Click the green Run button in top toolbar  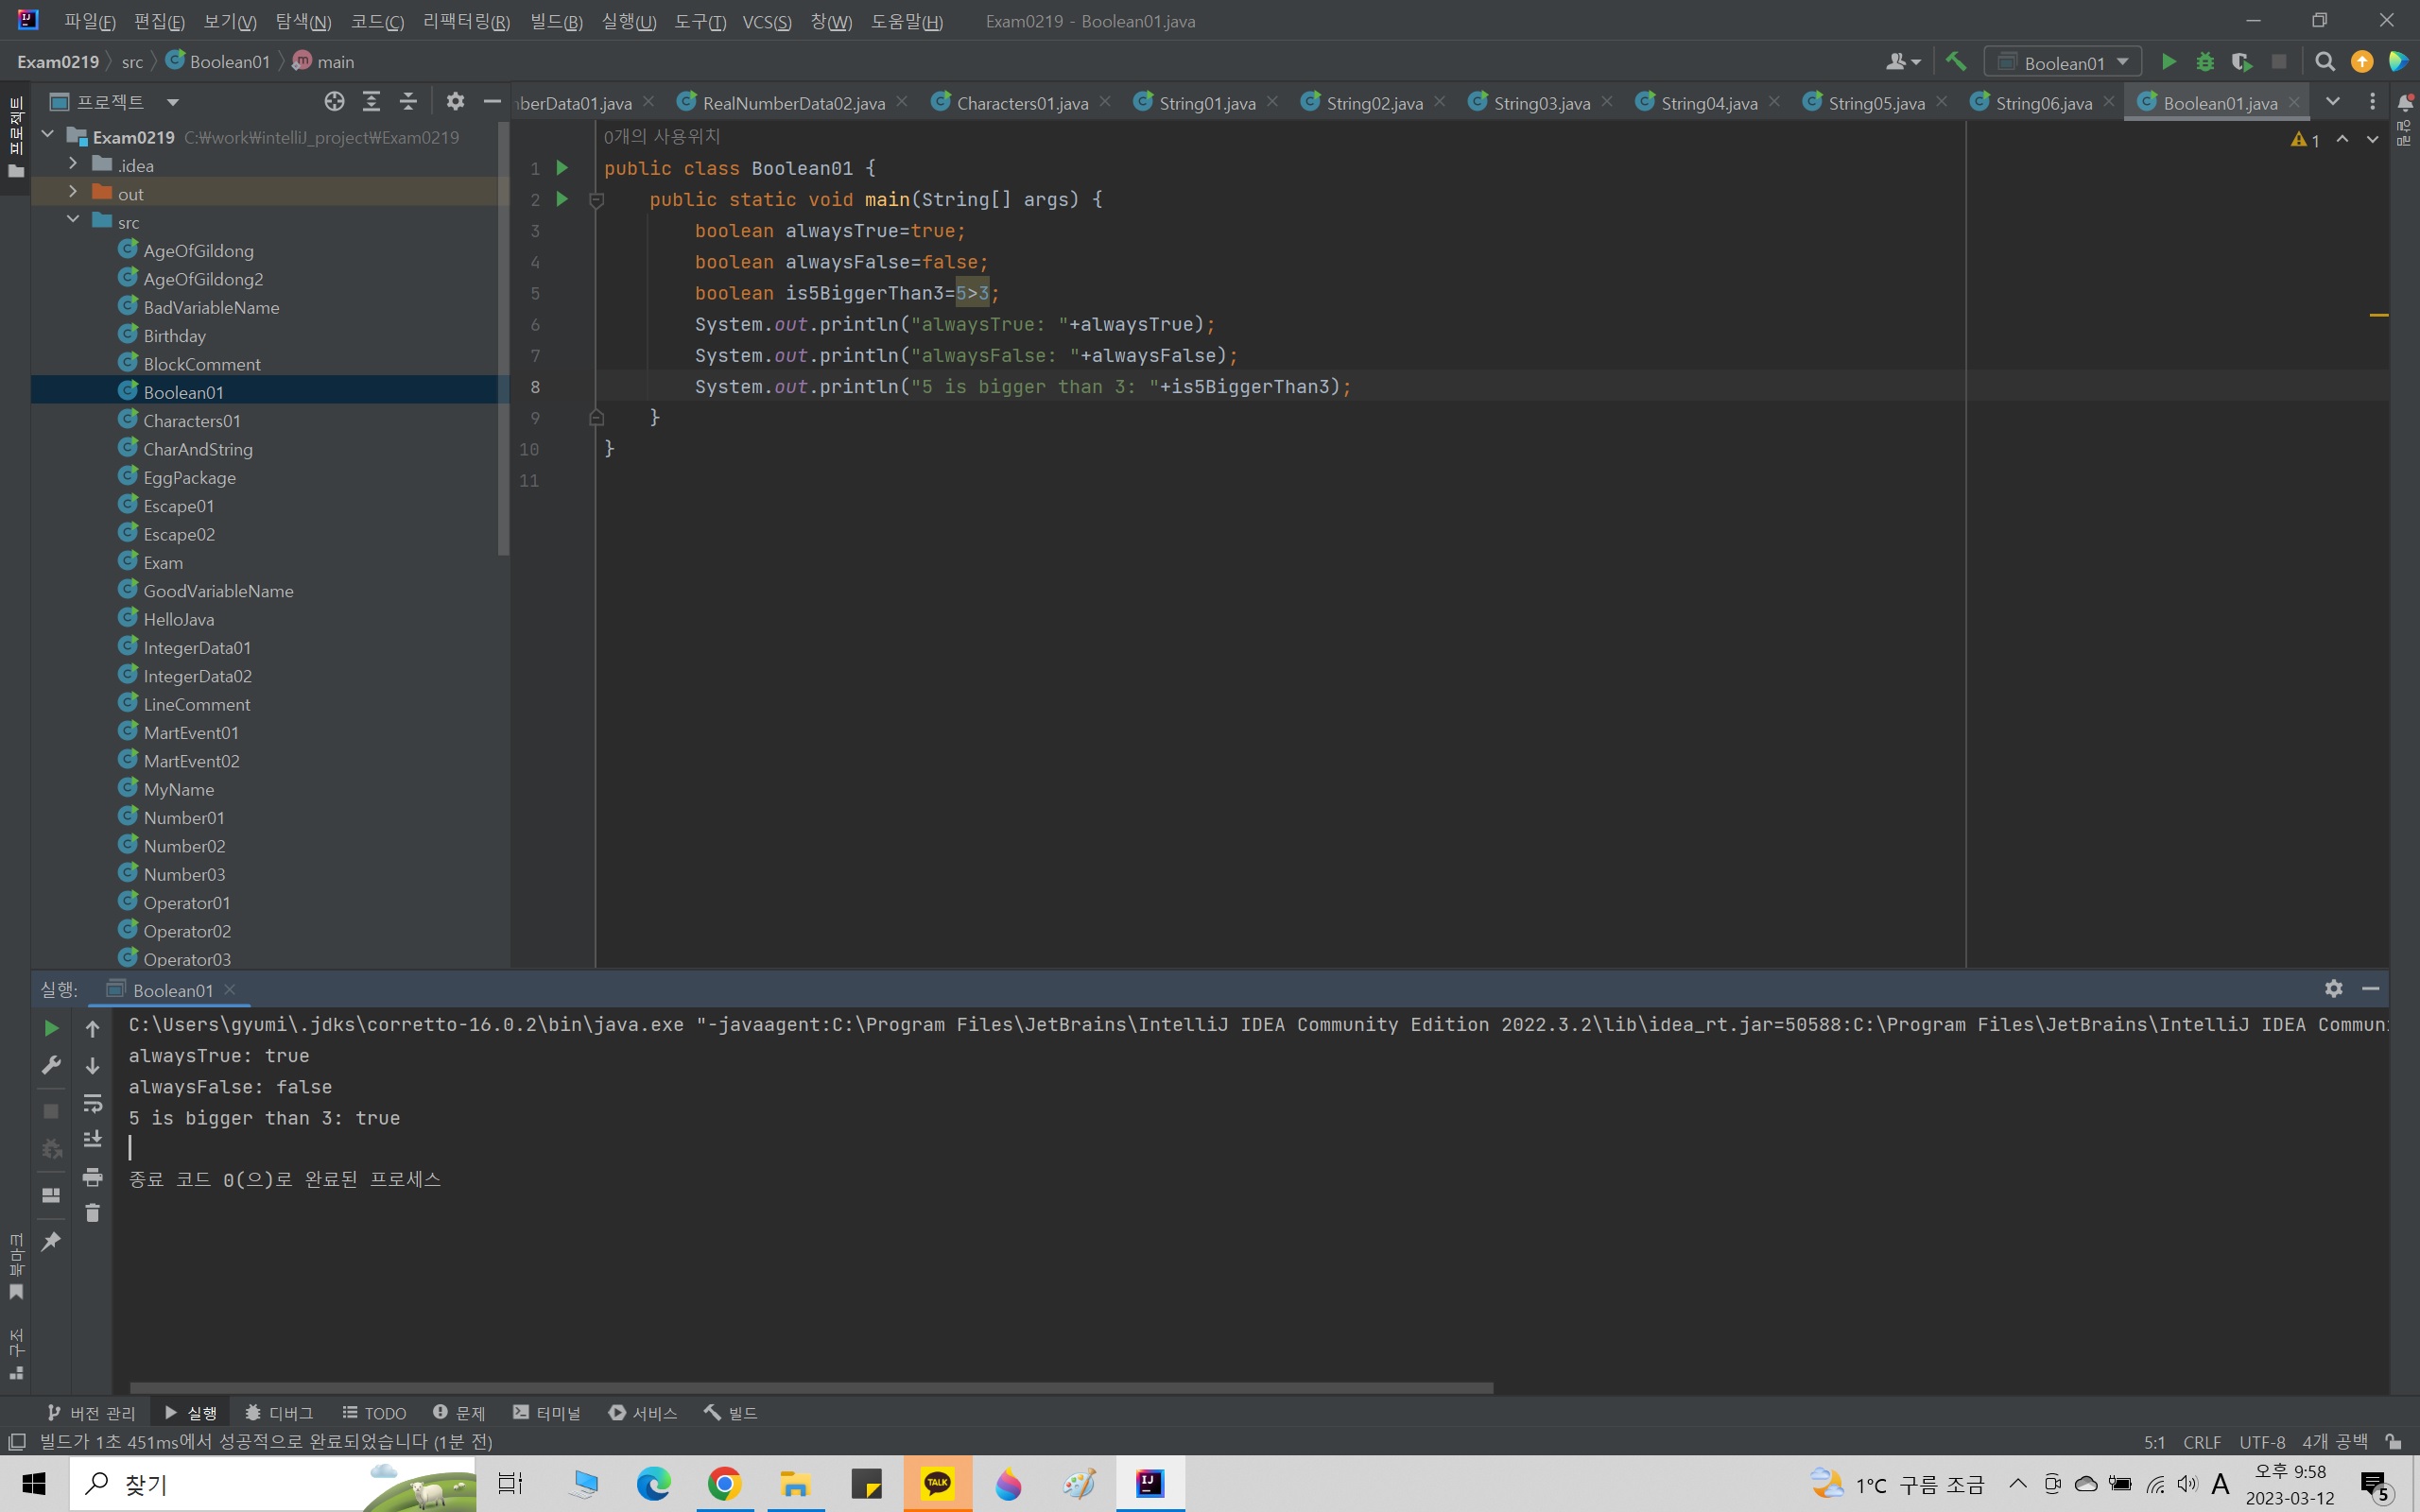pos(2168,62)
